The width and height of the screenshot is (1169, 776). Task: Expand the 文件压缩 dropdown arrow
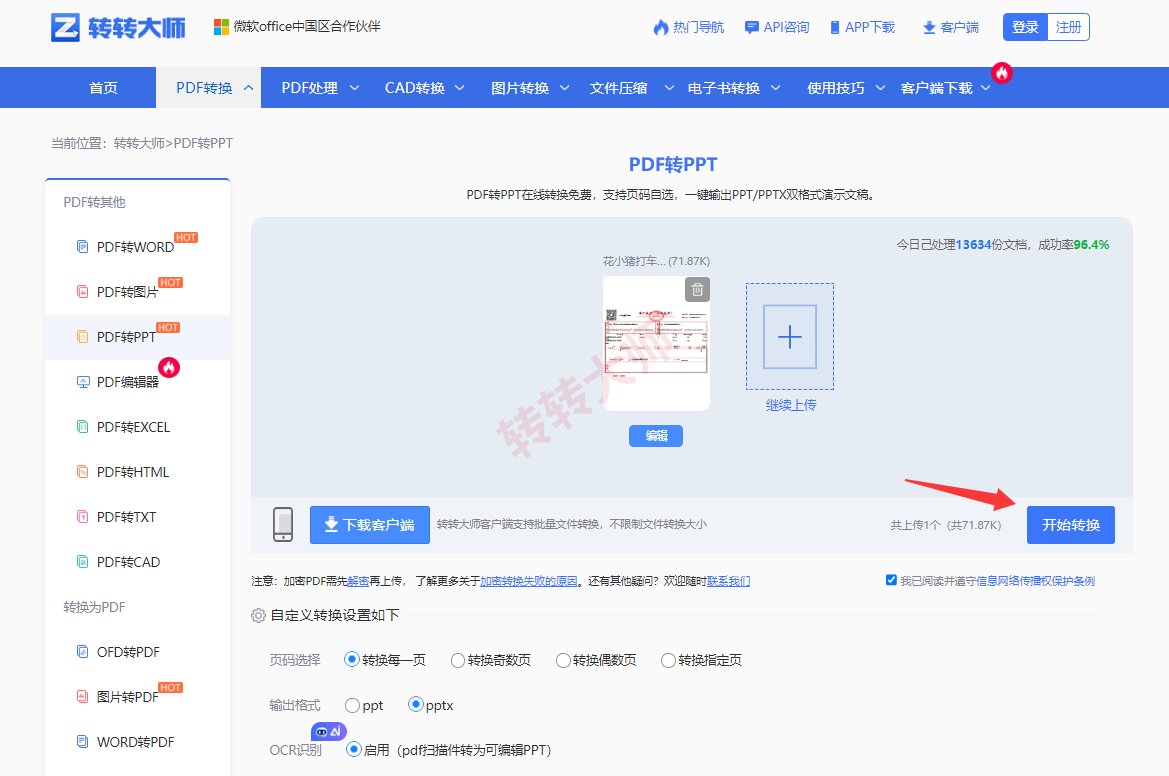pyautogui.click(x=669, y=88)
